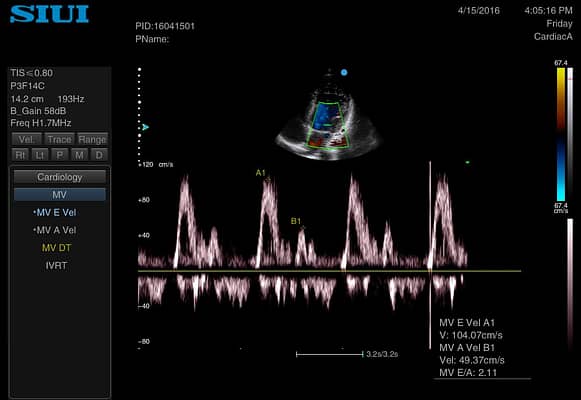Select the Trace measurement button
Image resolution: width=581 pixels, height=400 pixels.
click(x=59, y=140)
